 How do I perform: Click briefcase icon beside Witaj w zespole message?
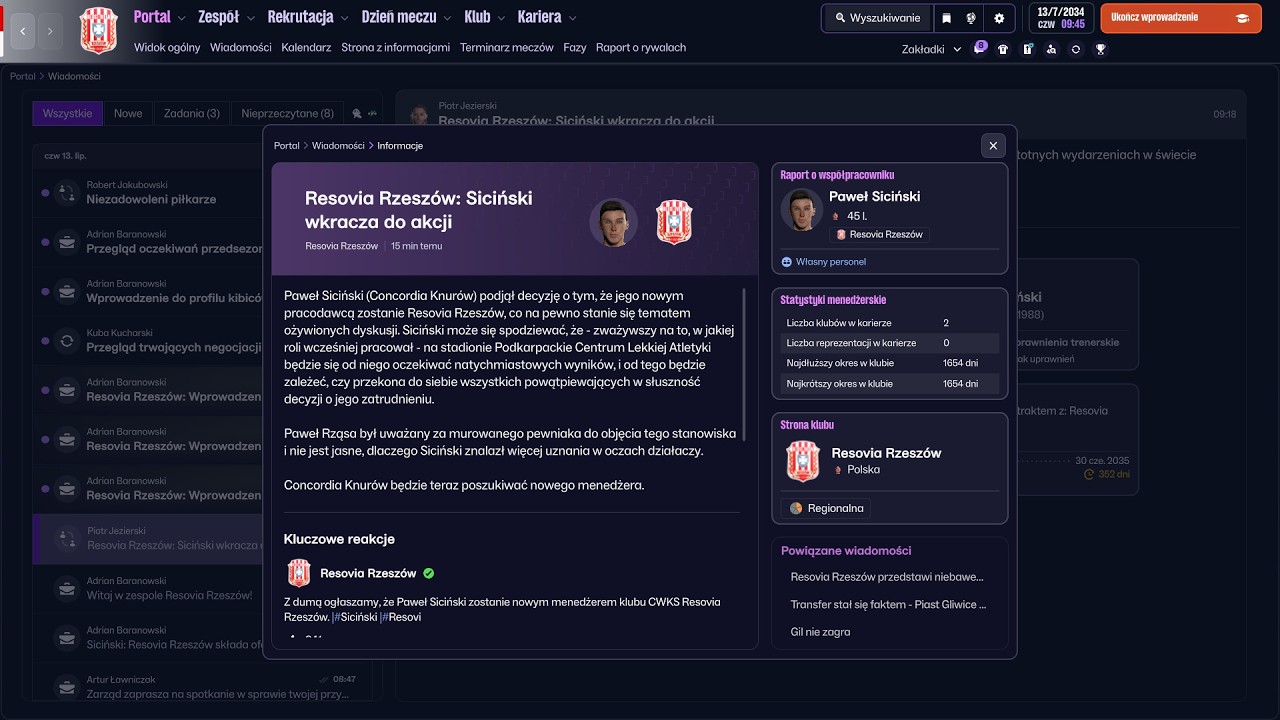(66, 588)
